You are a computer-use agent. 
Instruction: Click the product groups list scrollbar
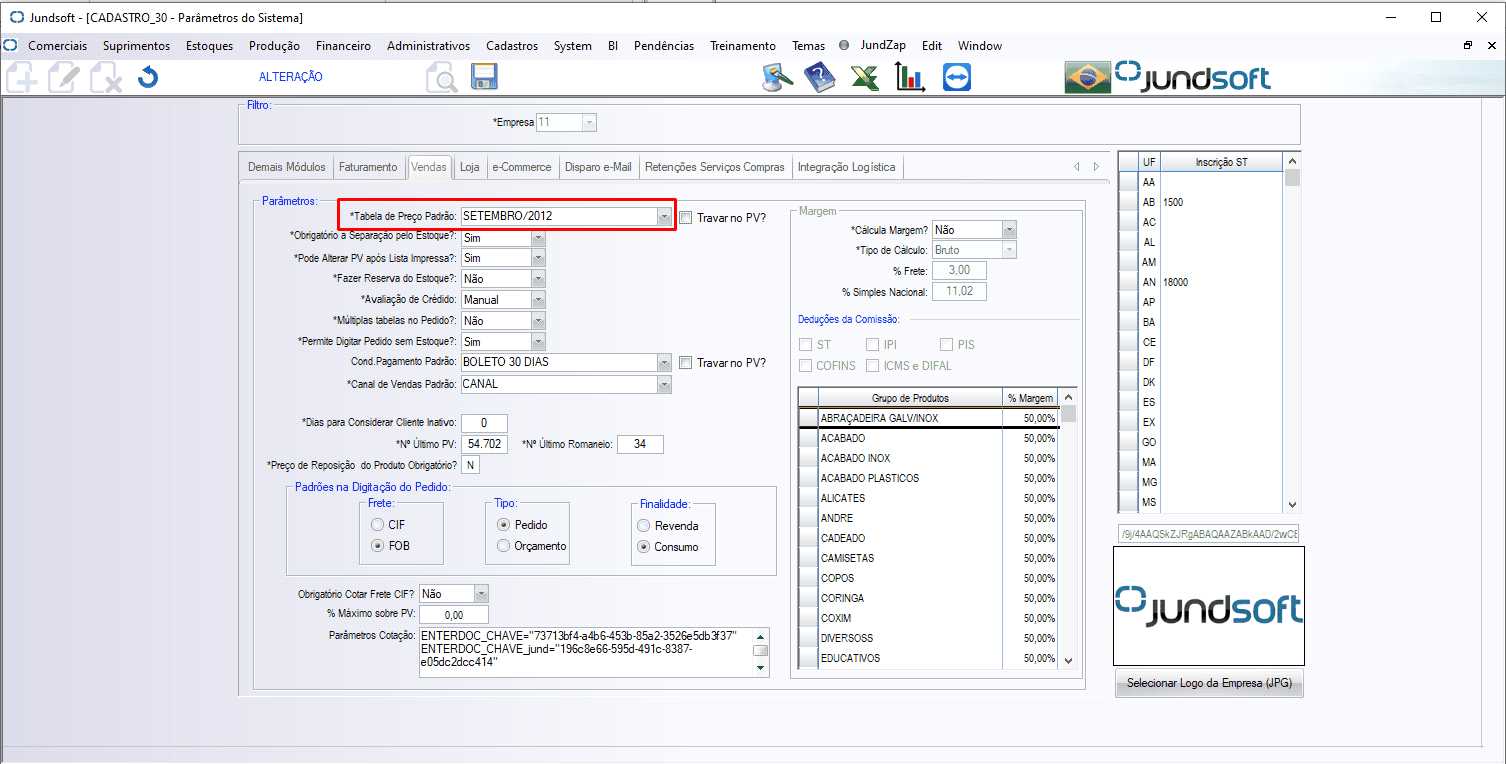pyautogui.click(x=1068, y=529)
